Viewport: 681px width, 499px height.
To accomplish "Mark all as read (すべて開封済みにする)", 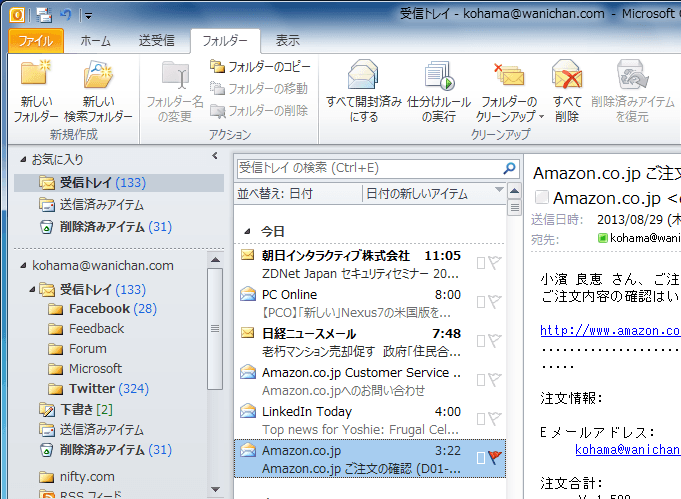I will coord(364,91).
